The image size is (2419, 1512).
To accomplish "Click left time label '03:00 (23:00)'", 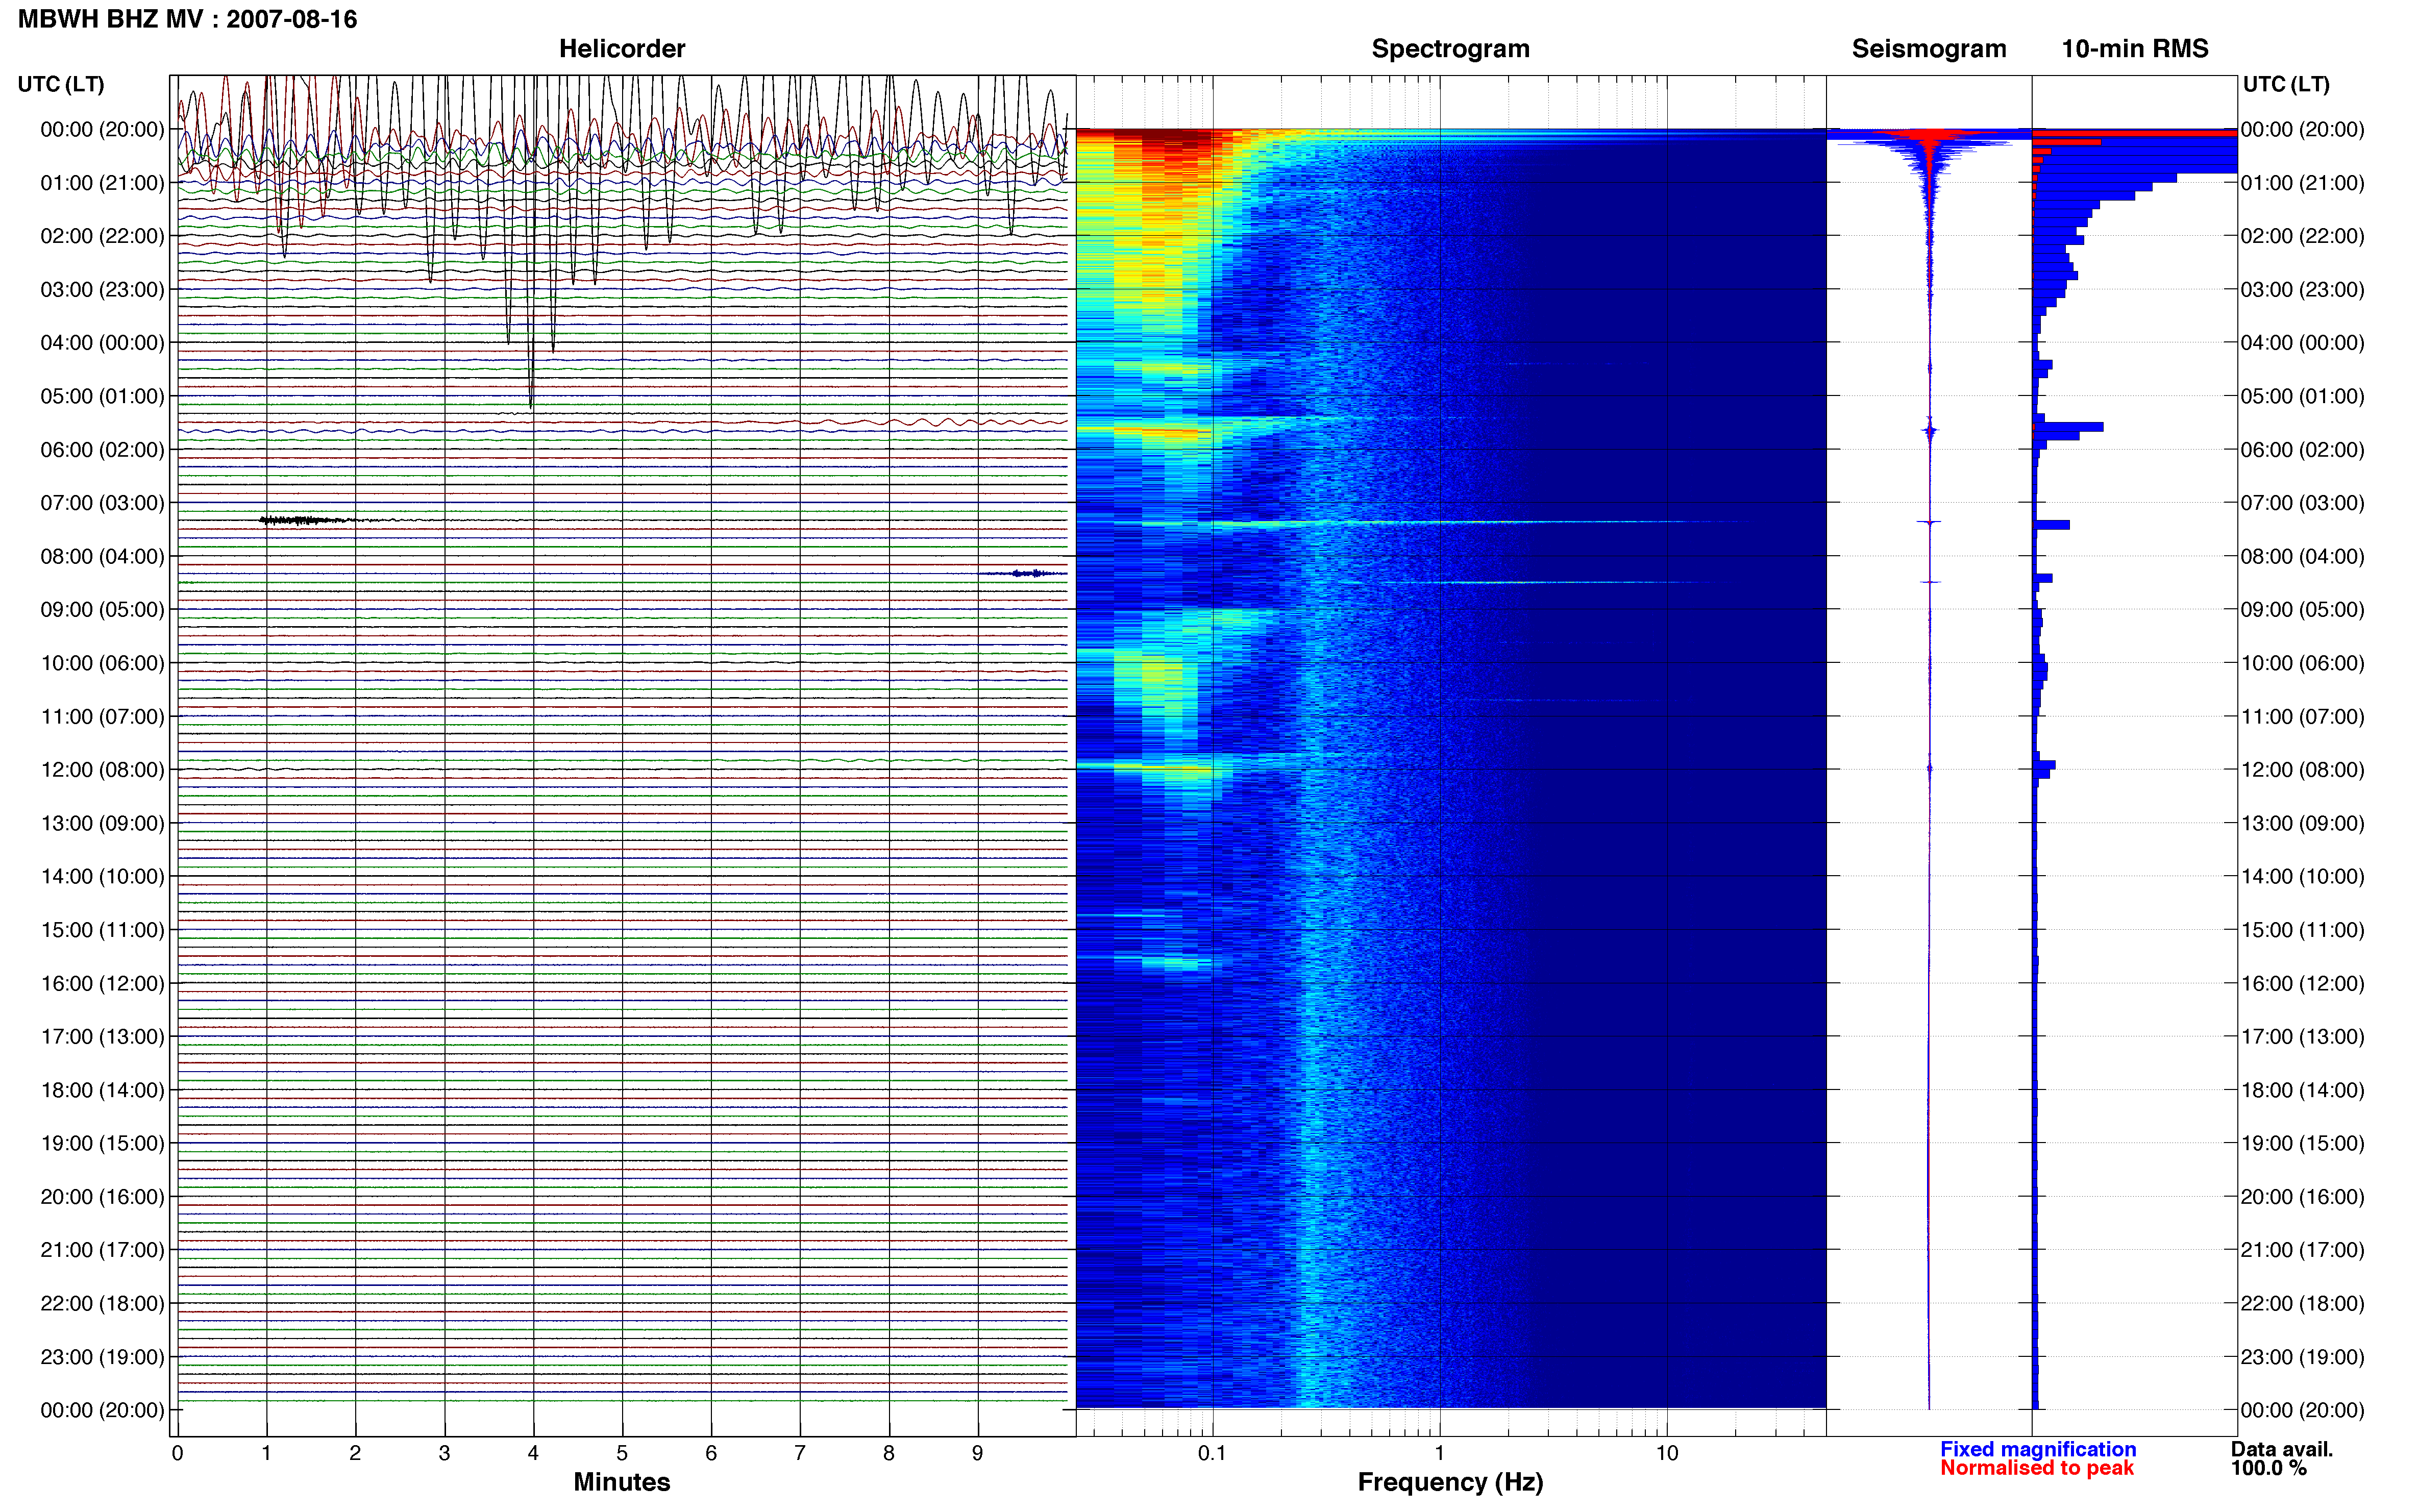I will pyautogui.click(x=102, y=289).
